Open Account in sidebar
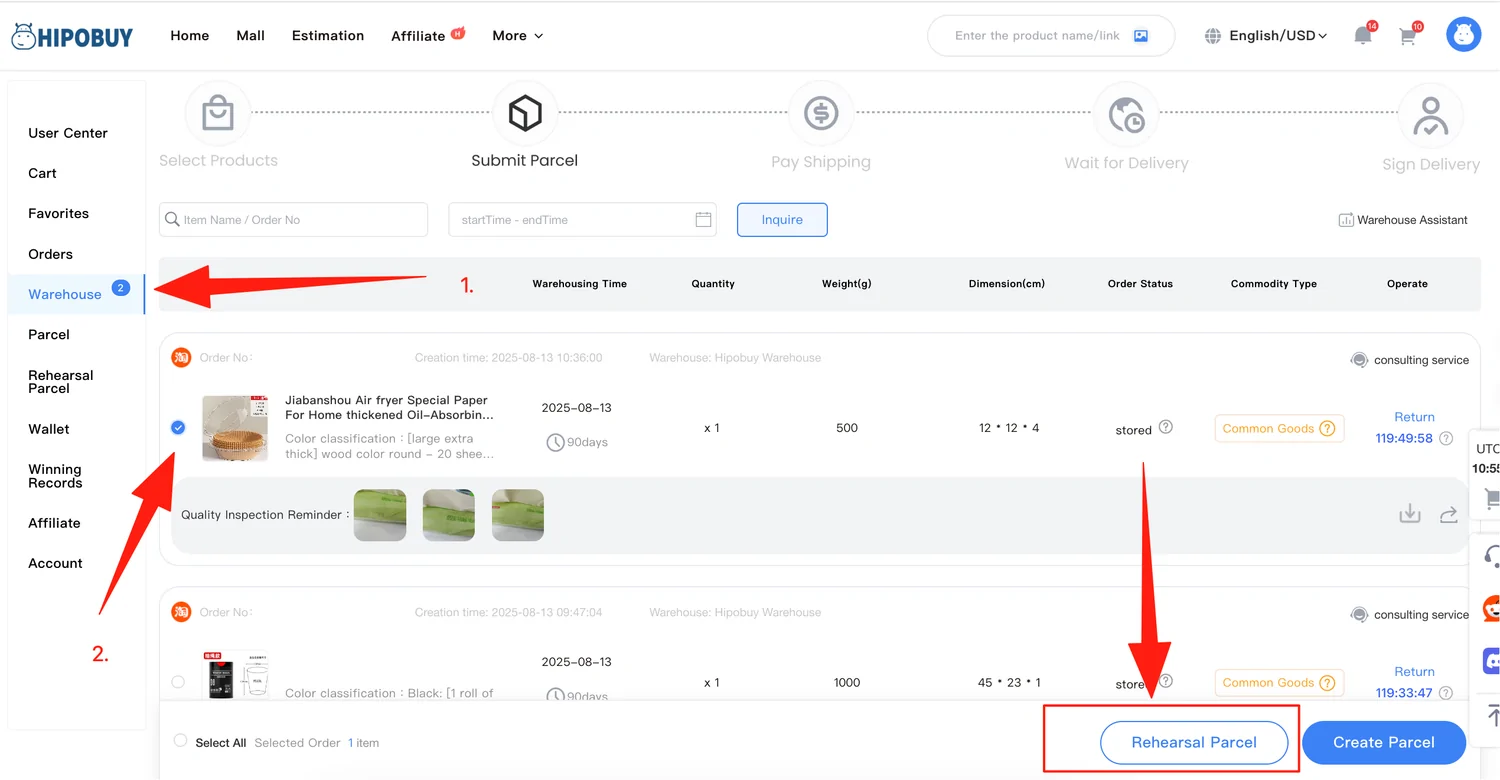The image size is (1500, 780). 55,563
